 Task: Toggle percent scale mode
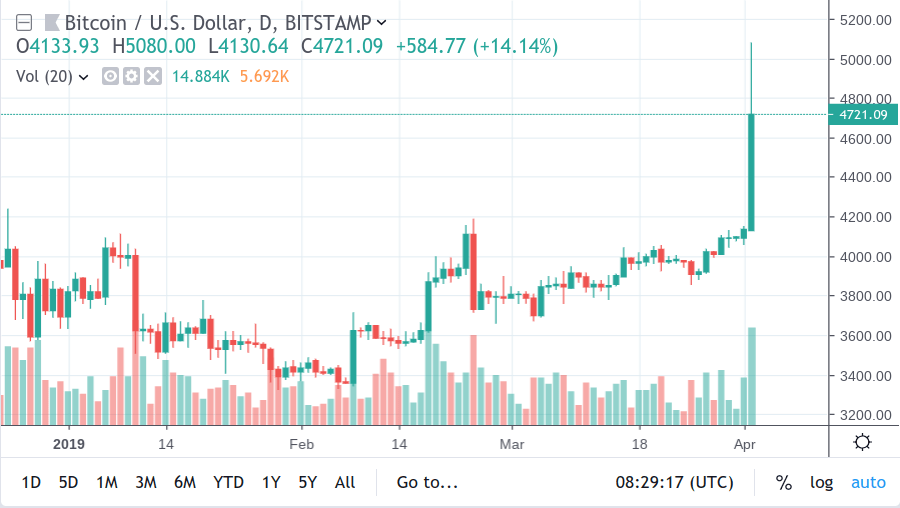783,482
